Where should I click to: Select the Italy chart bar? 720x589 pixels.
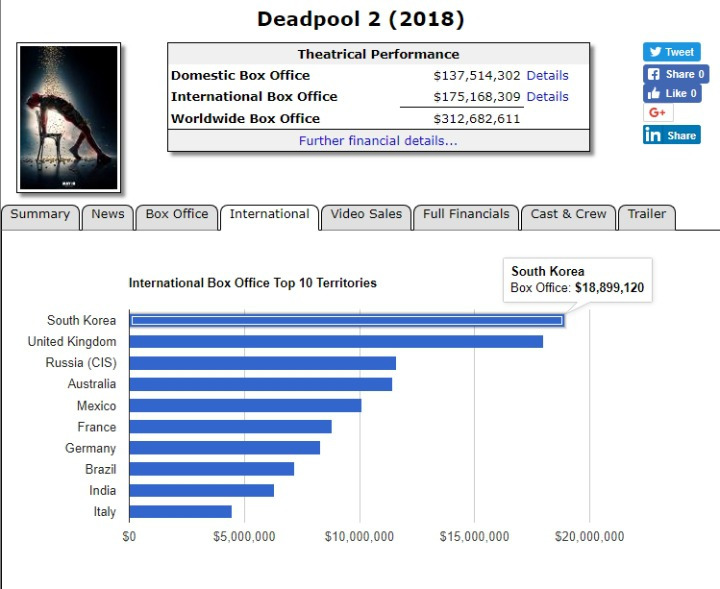[180, 511]
